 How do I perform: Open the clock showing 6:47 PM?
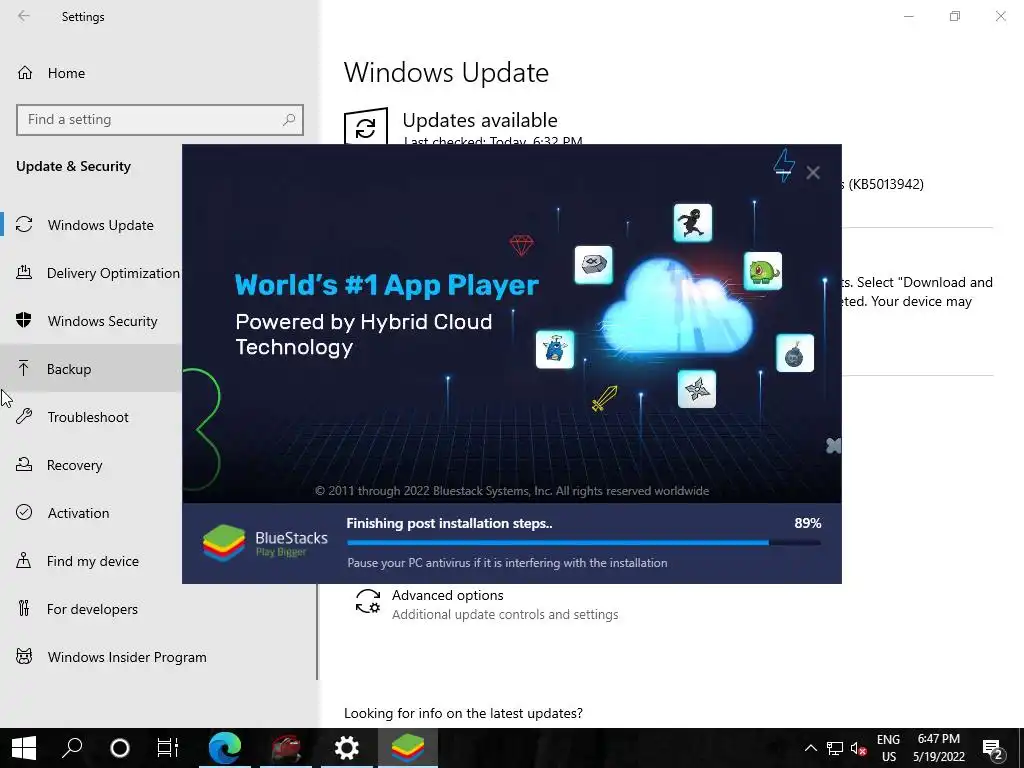[x=938, y=748]
